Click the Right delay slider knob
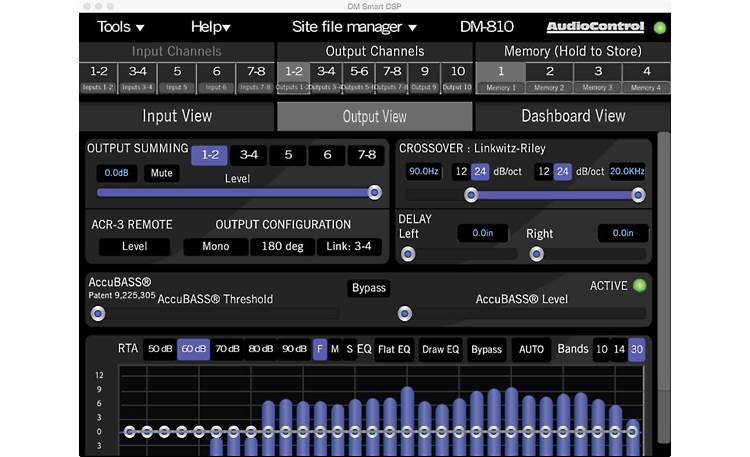Image resolution: width=750 pixels, height=457 pixels. tap(536, 254)
